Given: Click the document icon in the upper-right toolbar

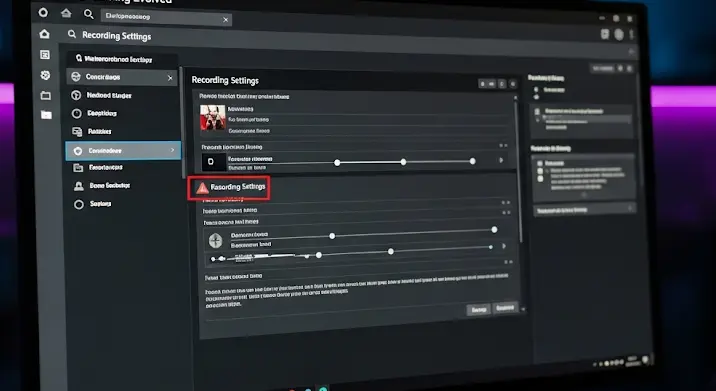Looking at the screenshot, I should click(x=605, y=34).
